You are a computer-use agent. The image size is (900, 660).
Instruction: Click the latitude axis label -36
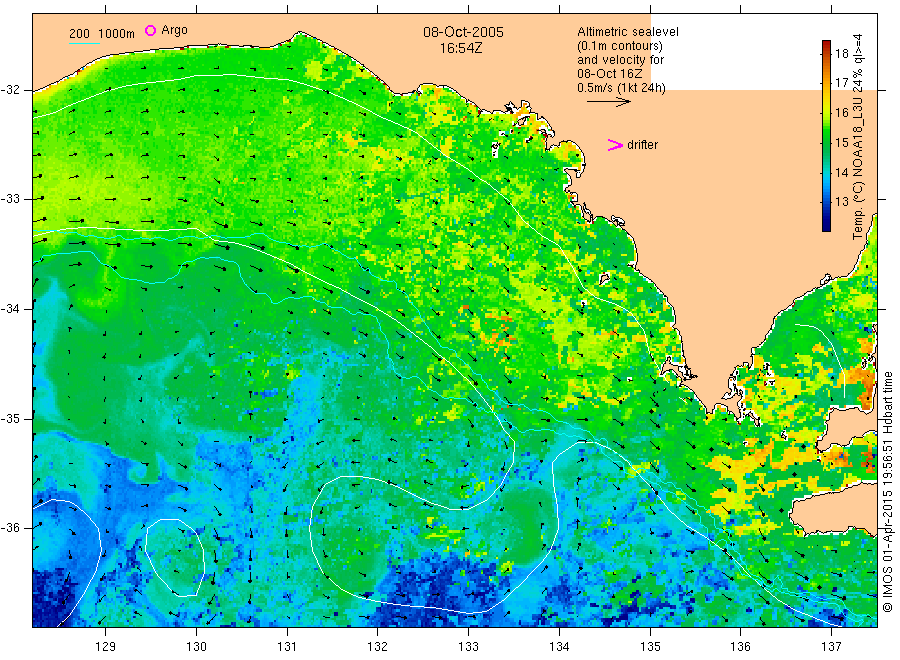point(10,528)
